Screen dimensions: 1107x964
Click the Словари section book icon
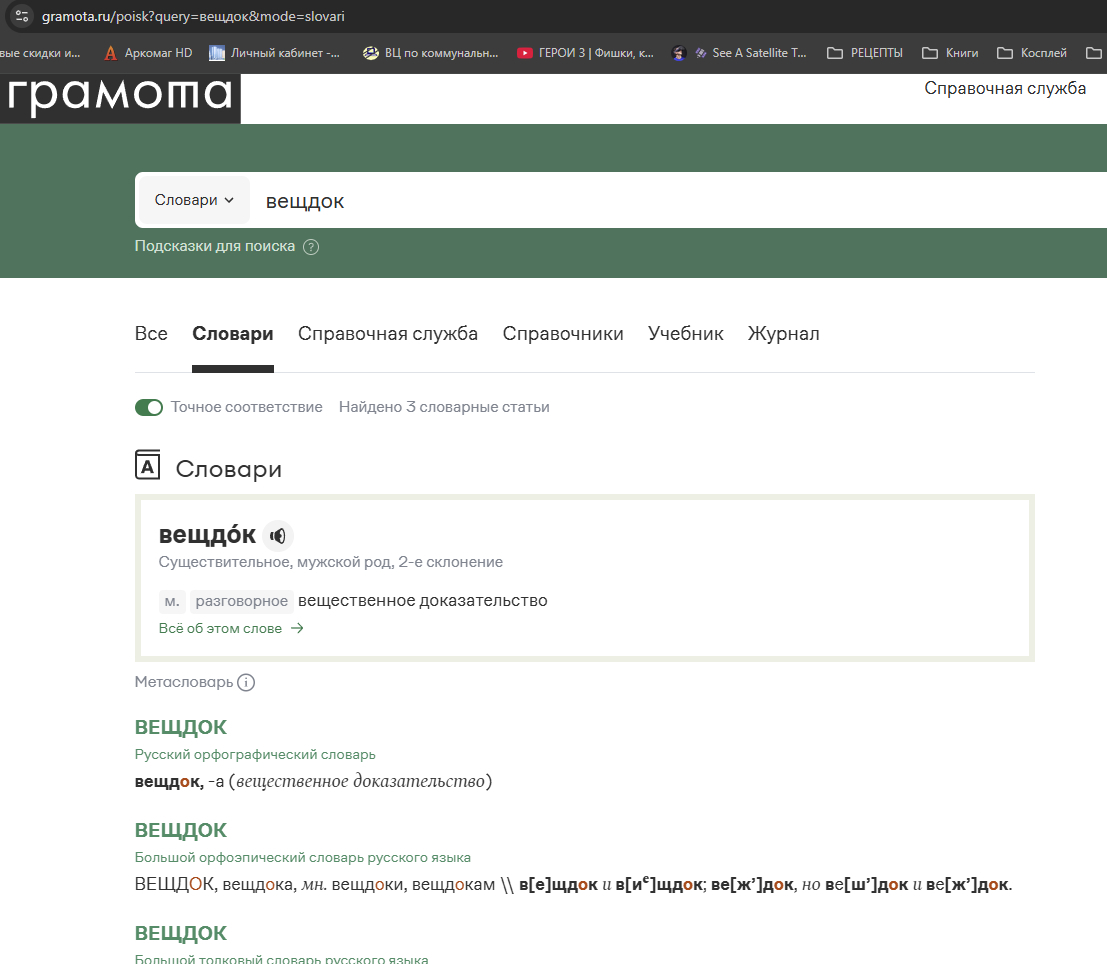click(148, 465)
